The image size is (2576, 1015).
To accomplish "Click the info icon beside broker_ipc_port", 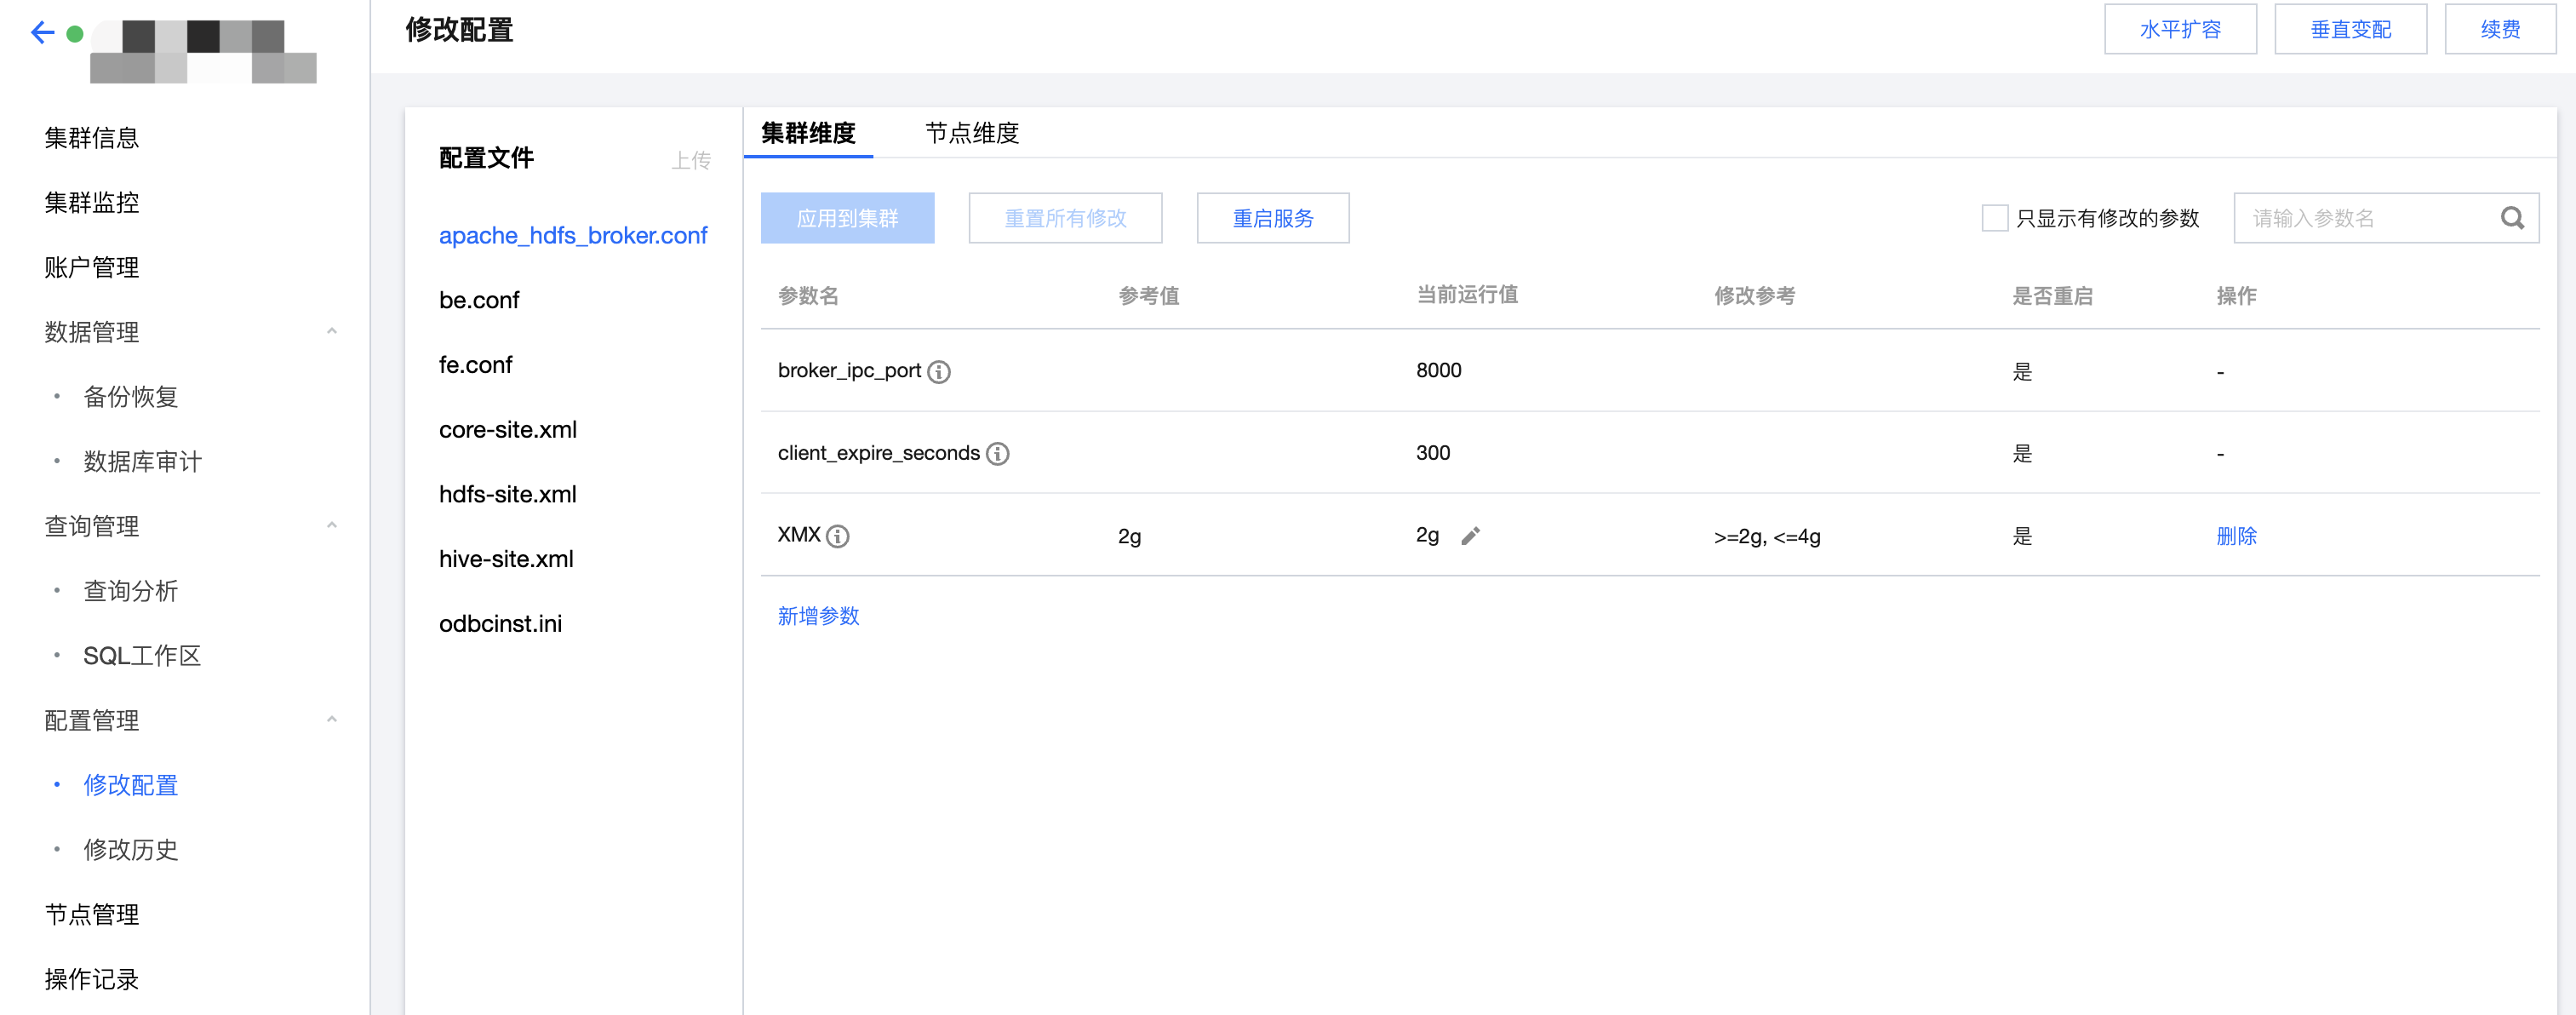I will (x=938, y=372).
